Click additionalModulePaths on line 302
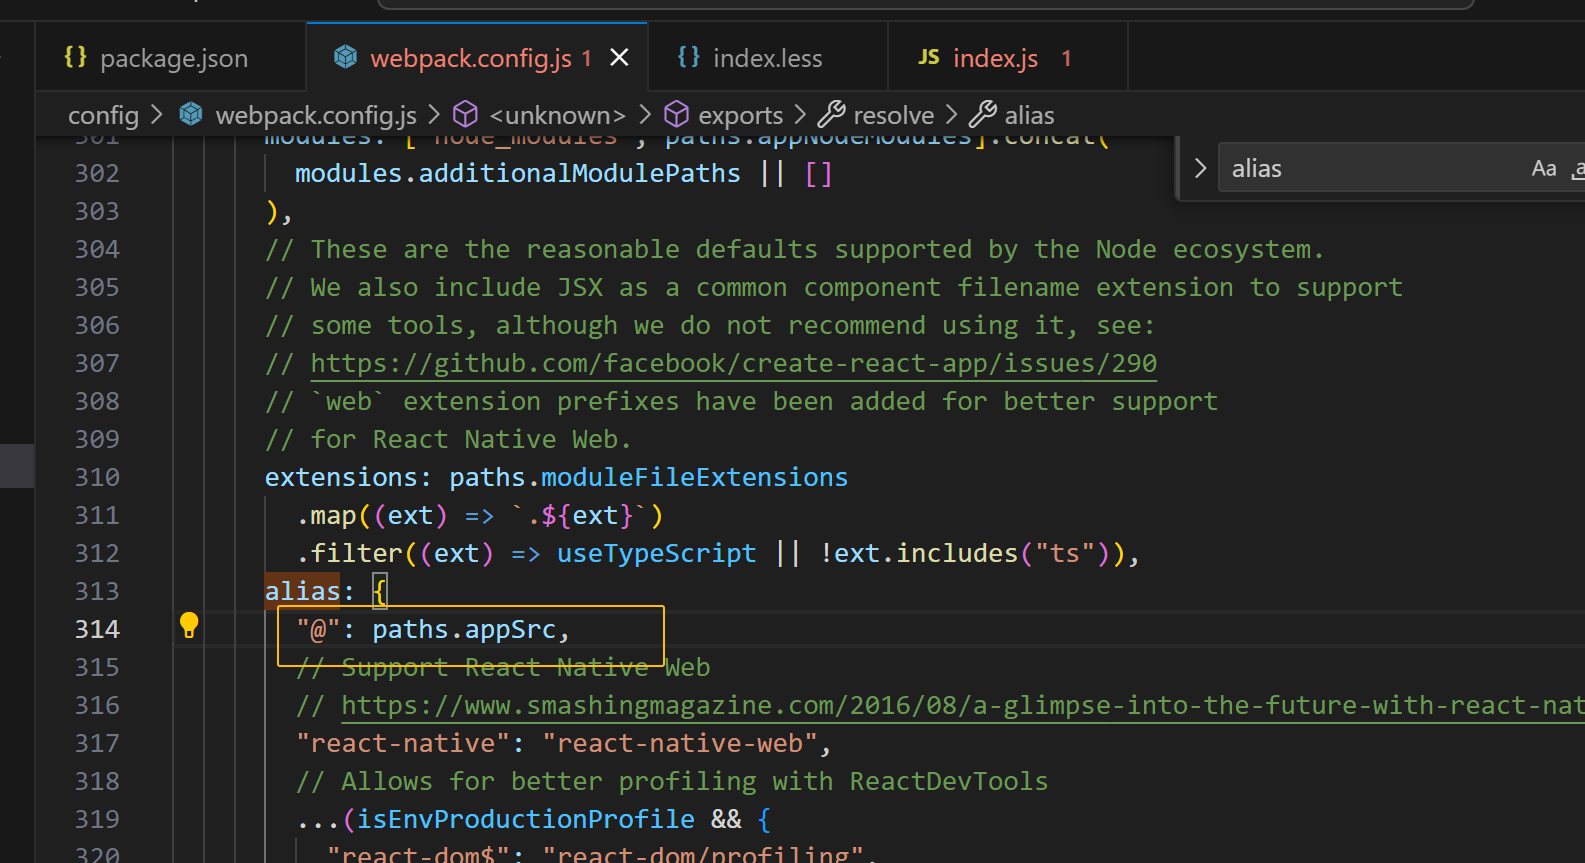 pyautogui.click(x=579, y=173)
